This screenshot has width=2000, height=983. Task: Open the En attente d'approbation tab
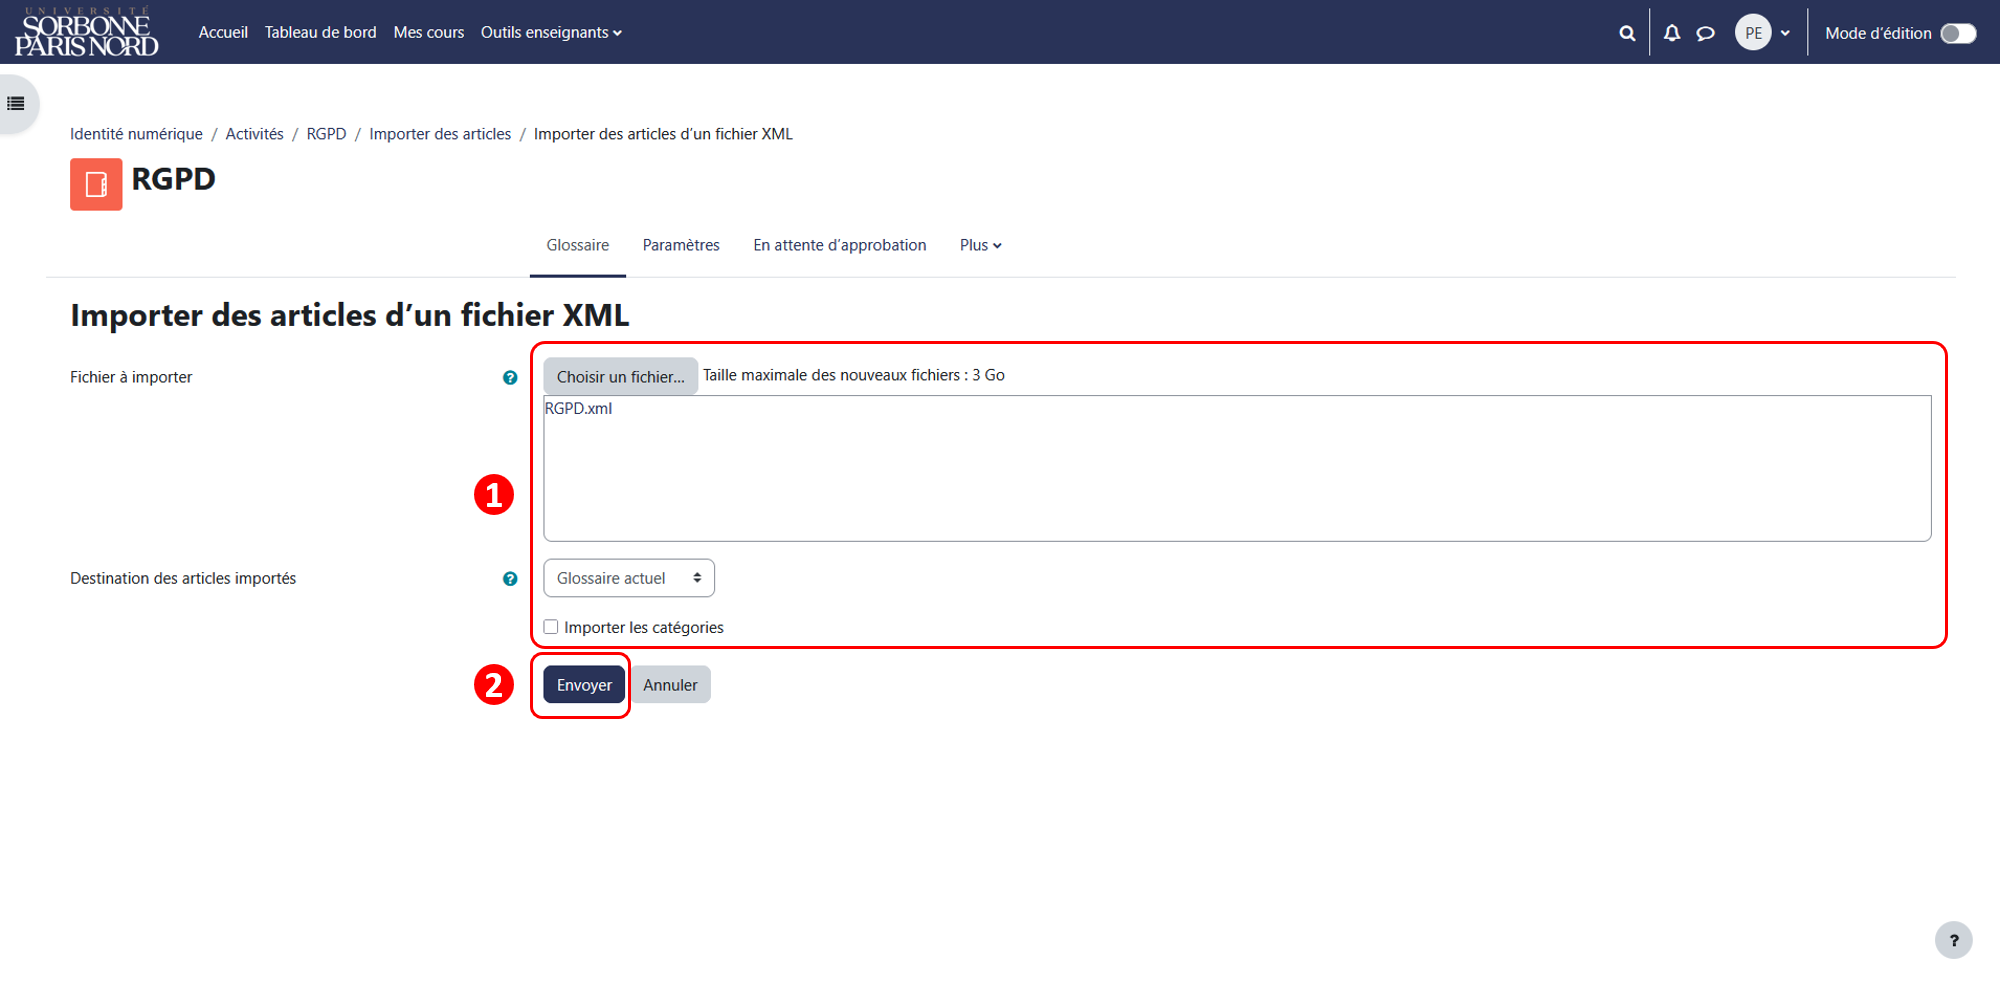coord(839,245)
